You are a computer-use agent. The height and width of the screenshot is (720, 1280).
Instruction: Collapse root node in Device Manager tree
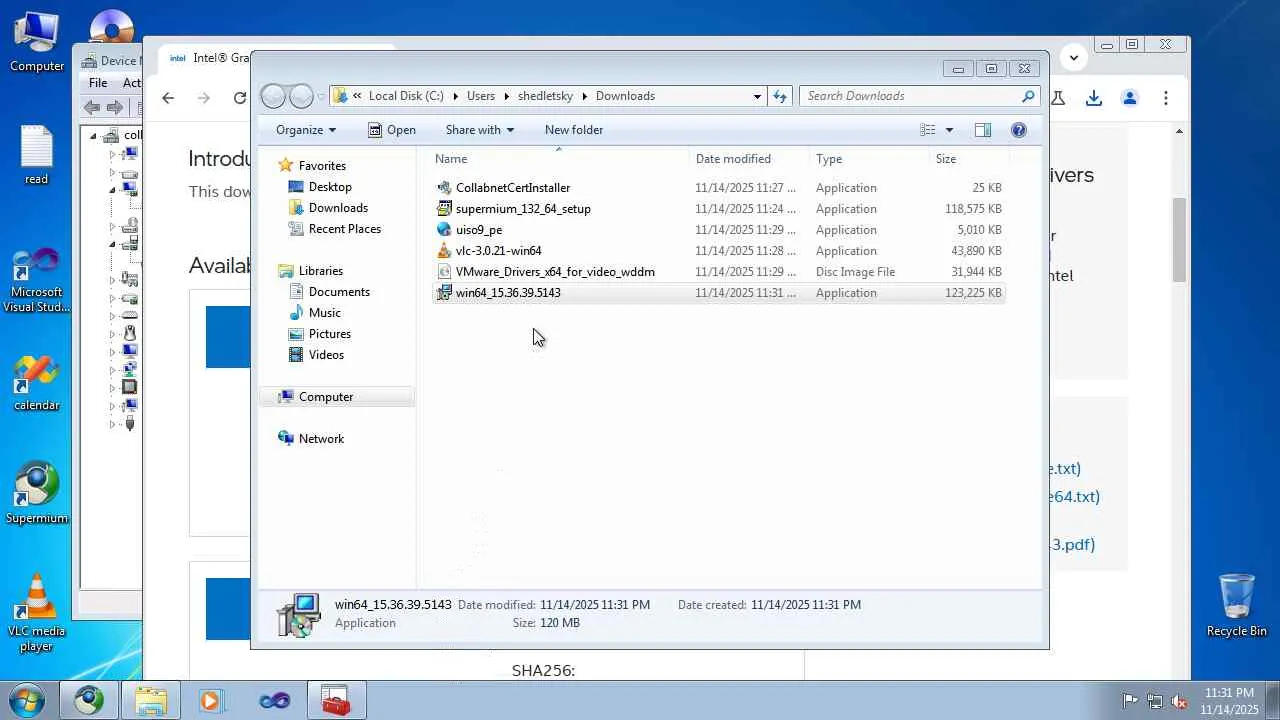point(93,135)
